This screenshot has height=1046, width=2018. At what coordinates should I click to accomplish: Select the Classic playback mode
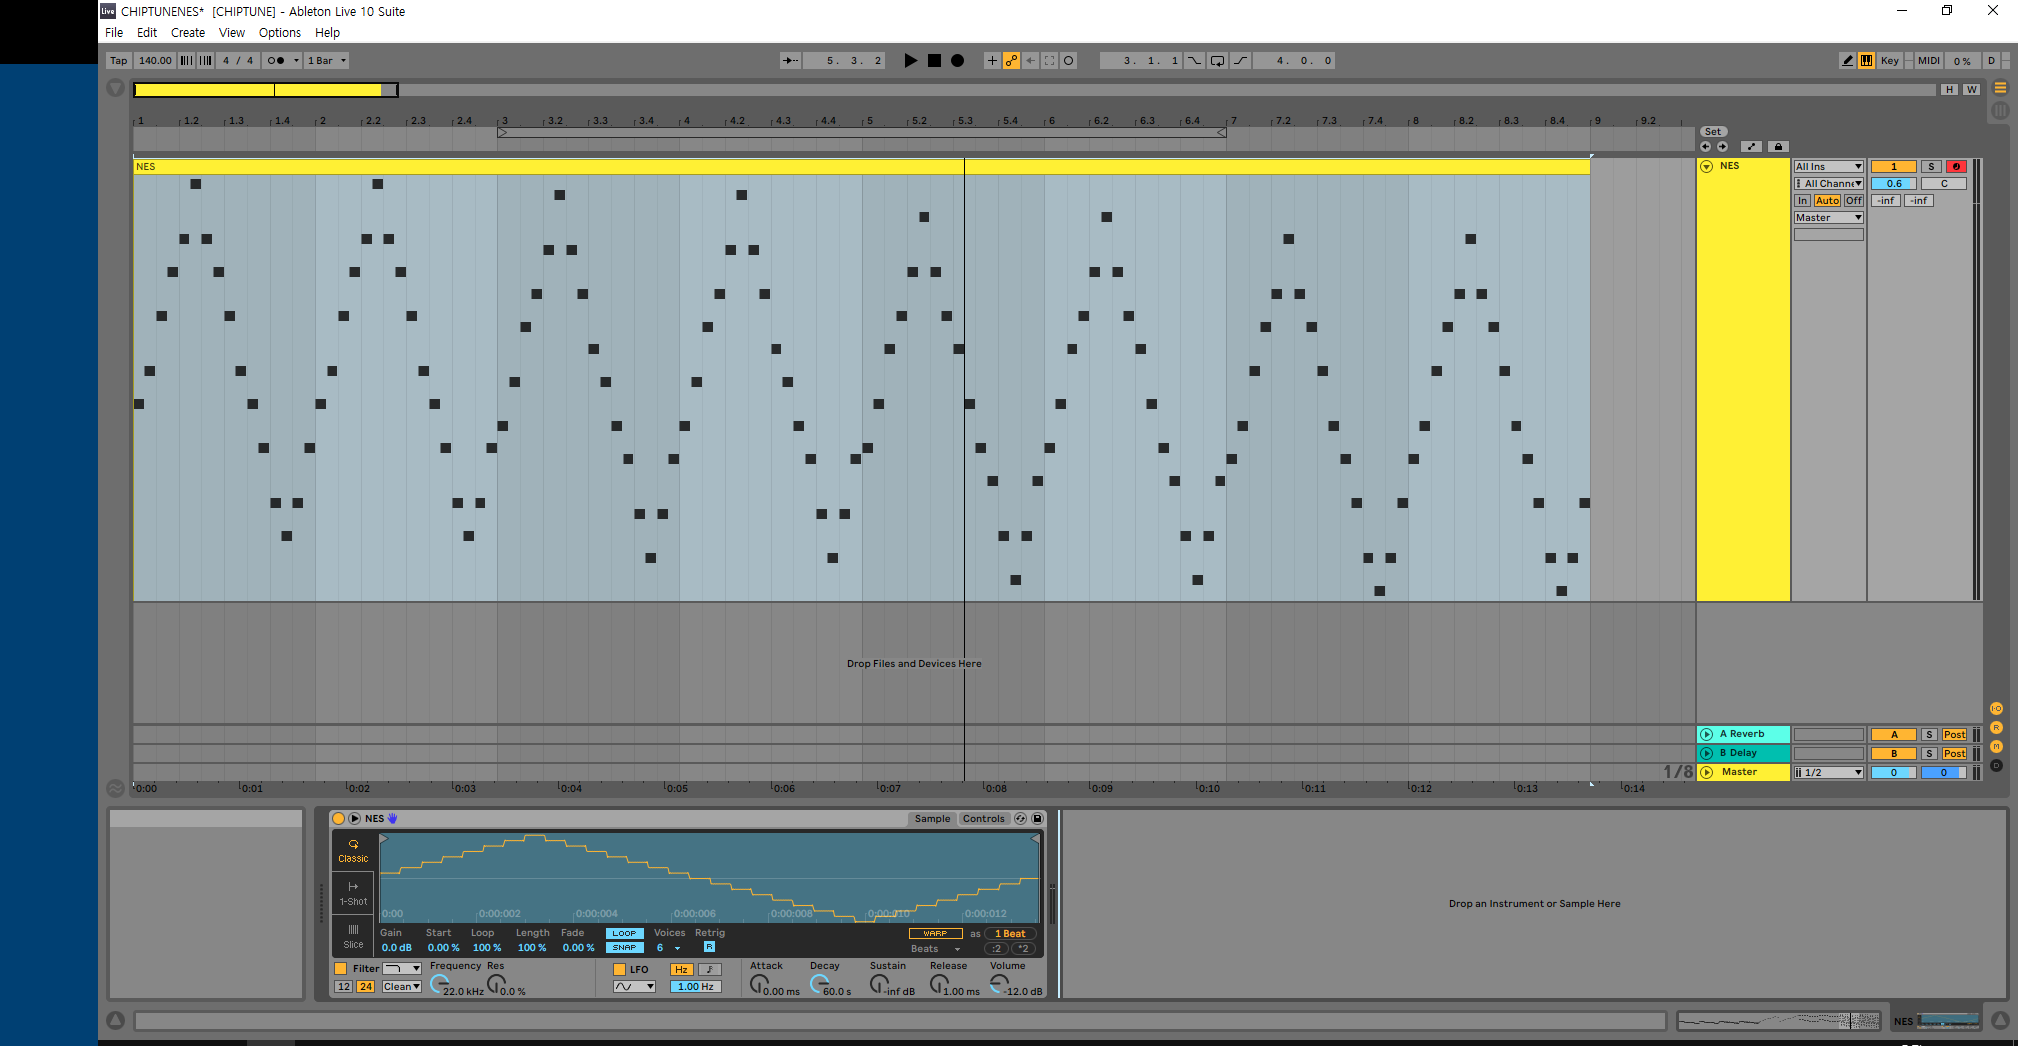click(x=353, y=851)
